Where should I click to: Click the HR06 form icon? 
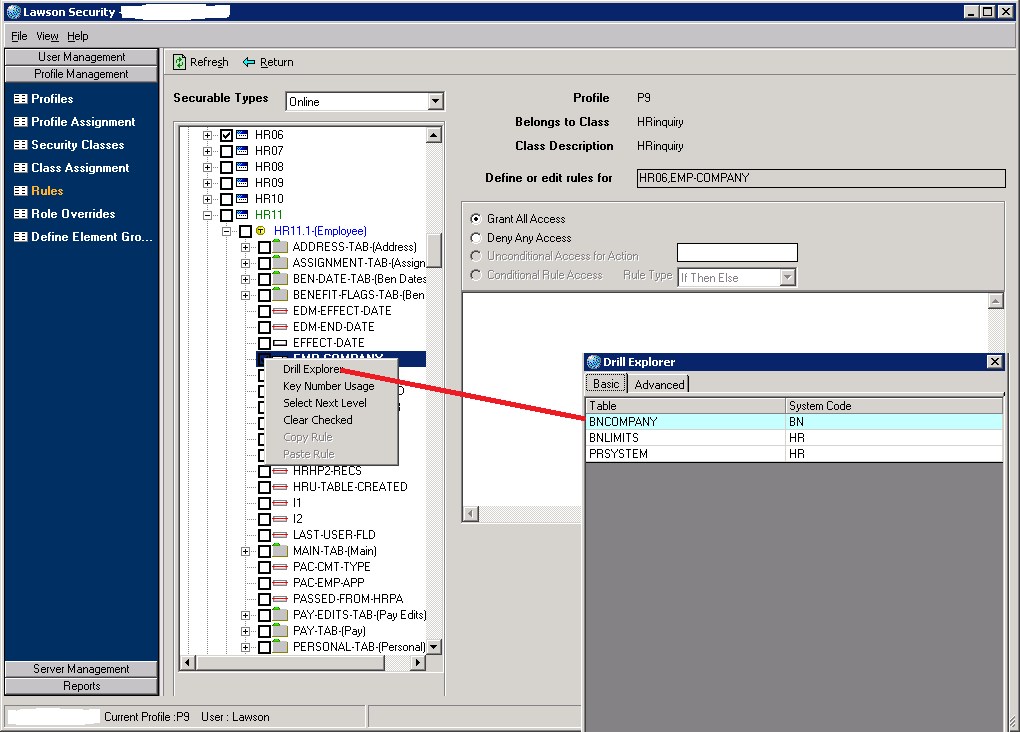242,135
